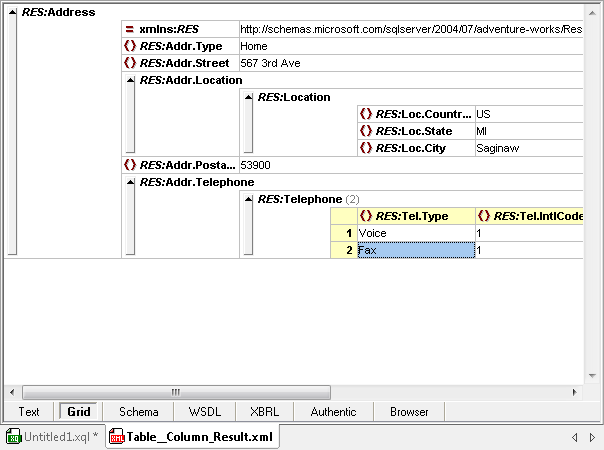Select the 'US' country value cell
604x450 pixels.
pyautogui.click(x=529, y=114)
